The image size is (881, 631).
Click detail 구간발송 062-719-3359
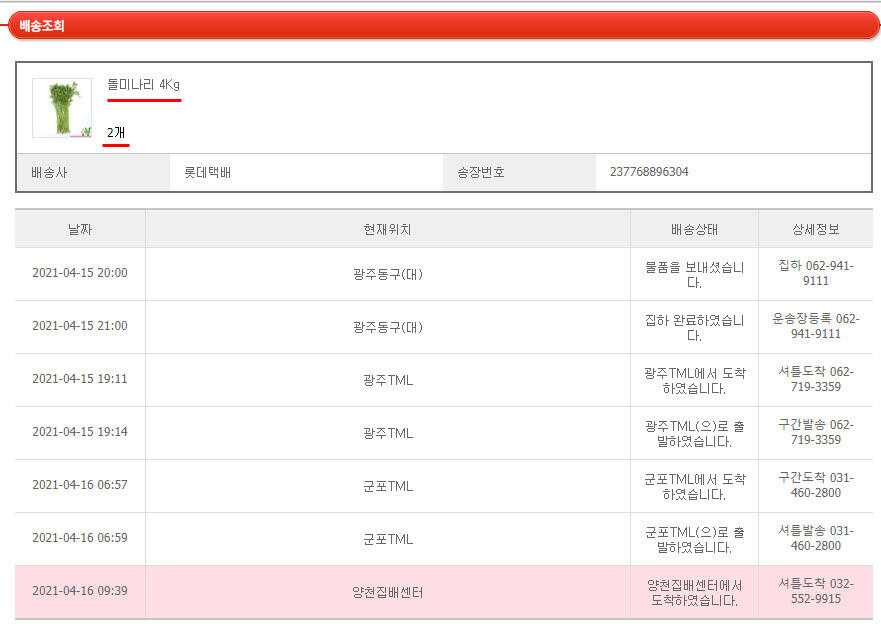(816, 432)
